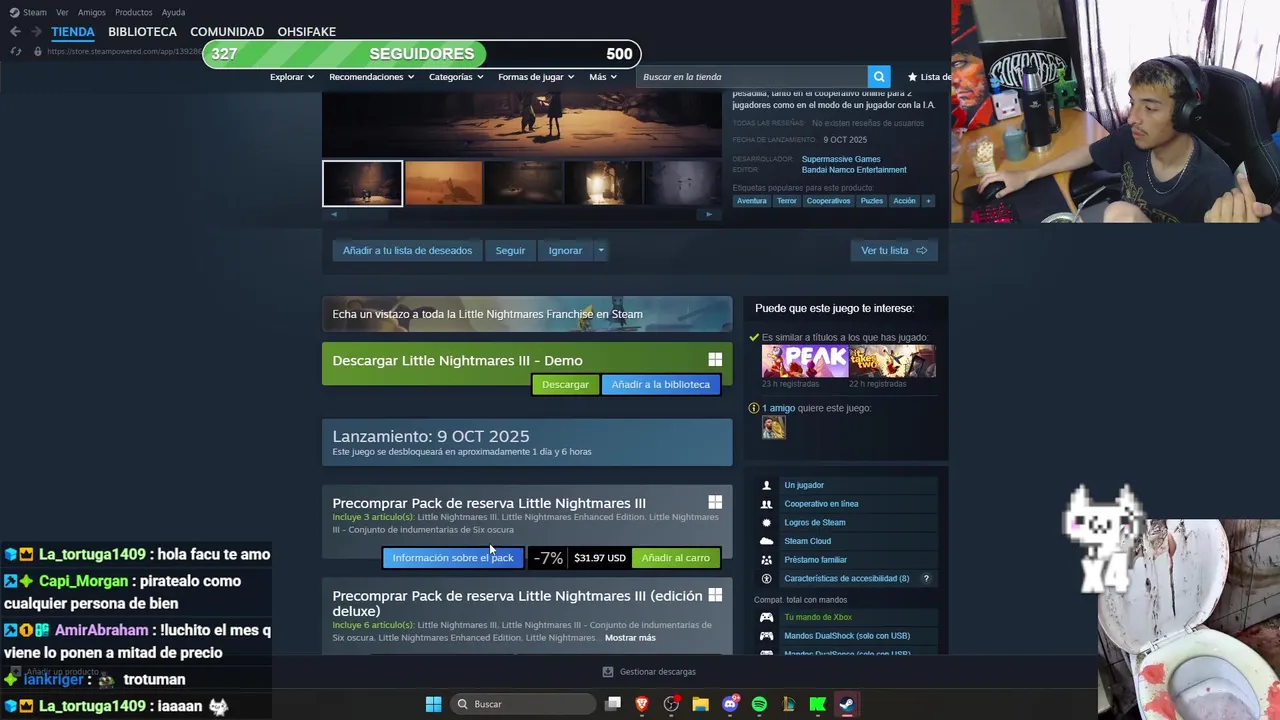This screenshot has height=720, width=1280.
Task: Click the Gestionar descargas download icon
Action: [607, 672]
